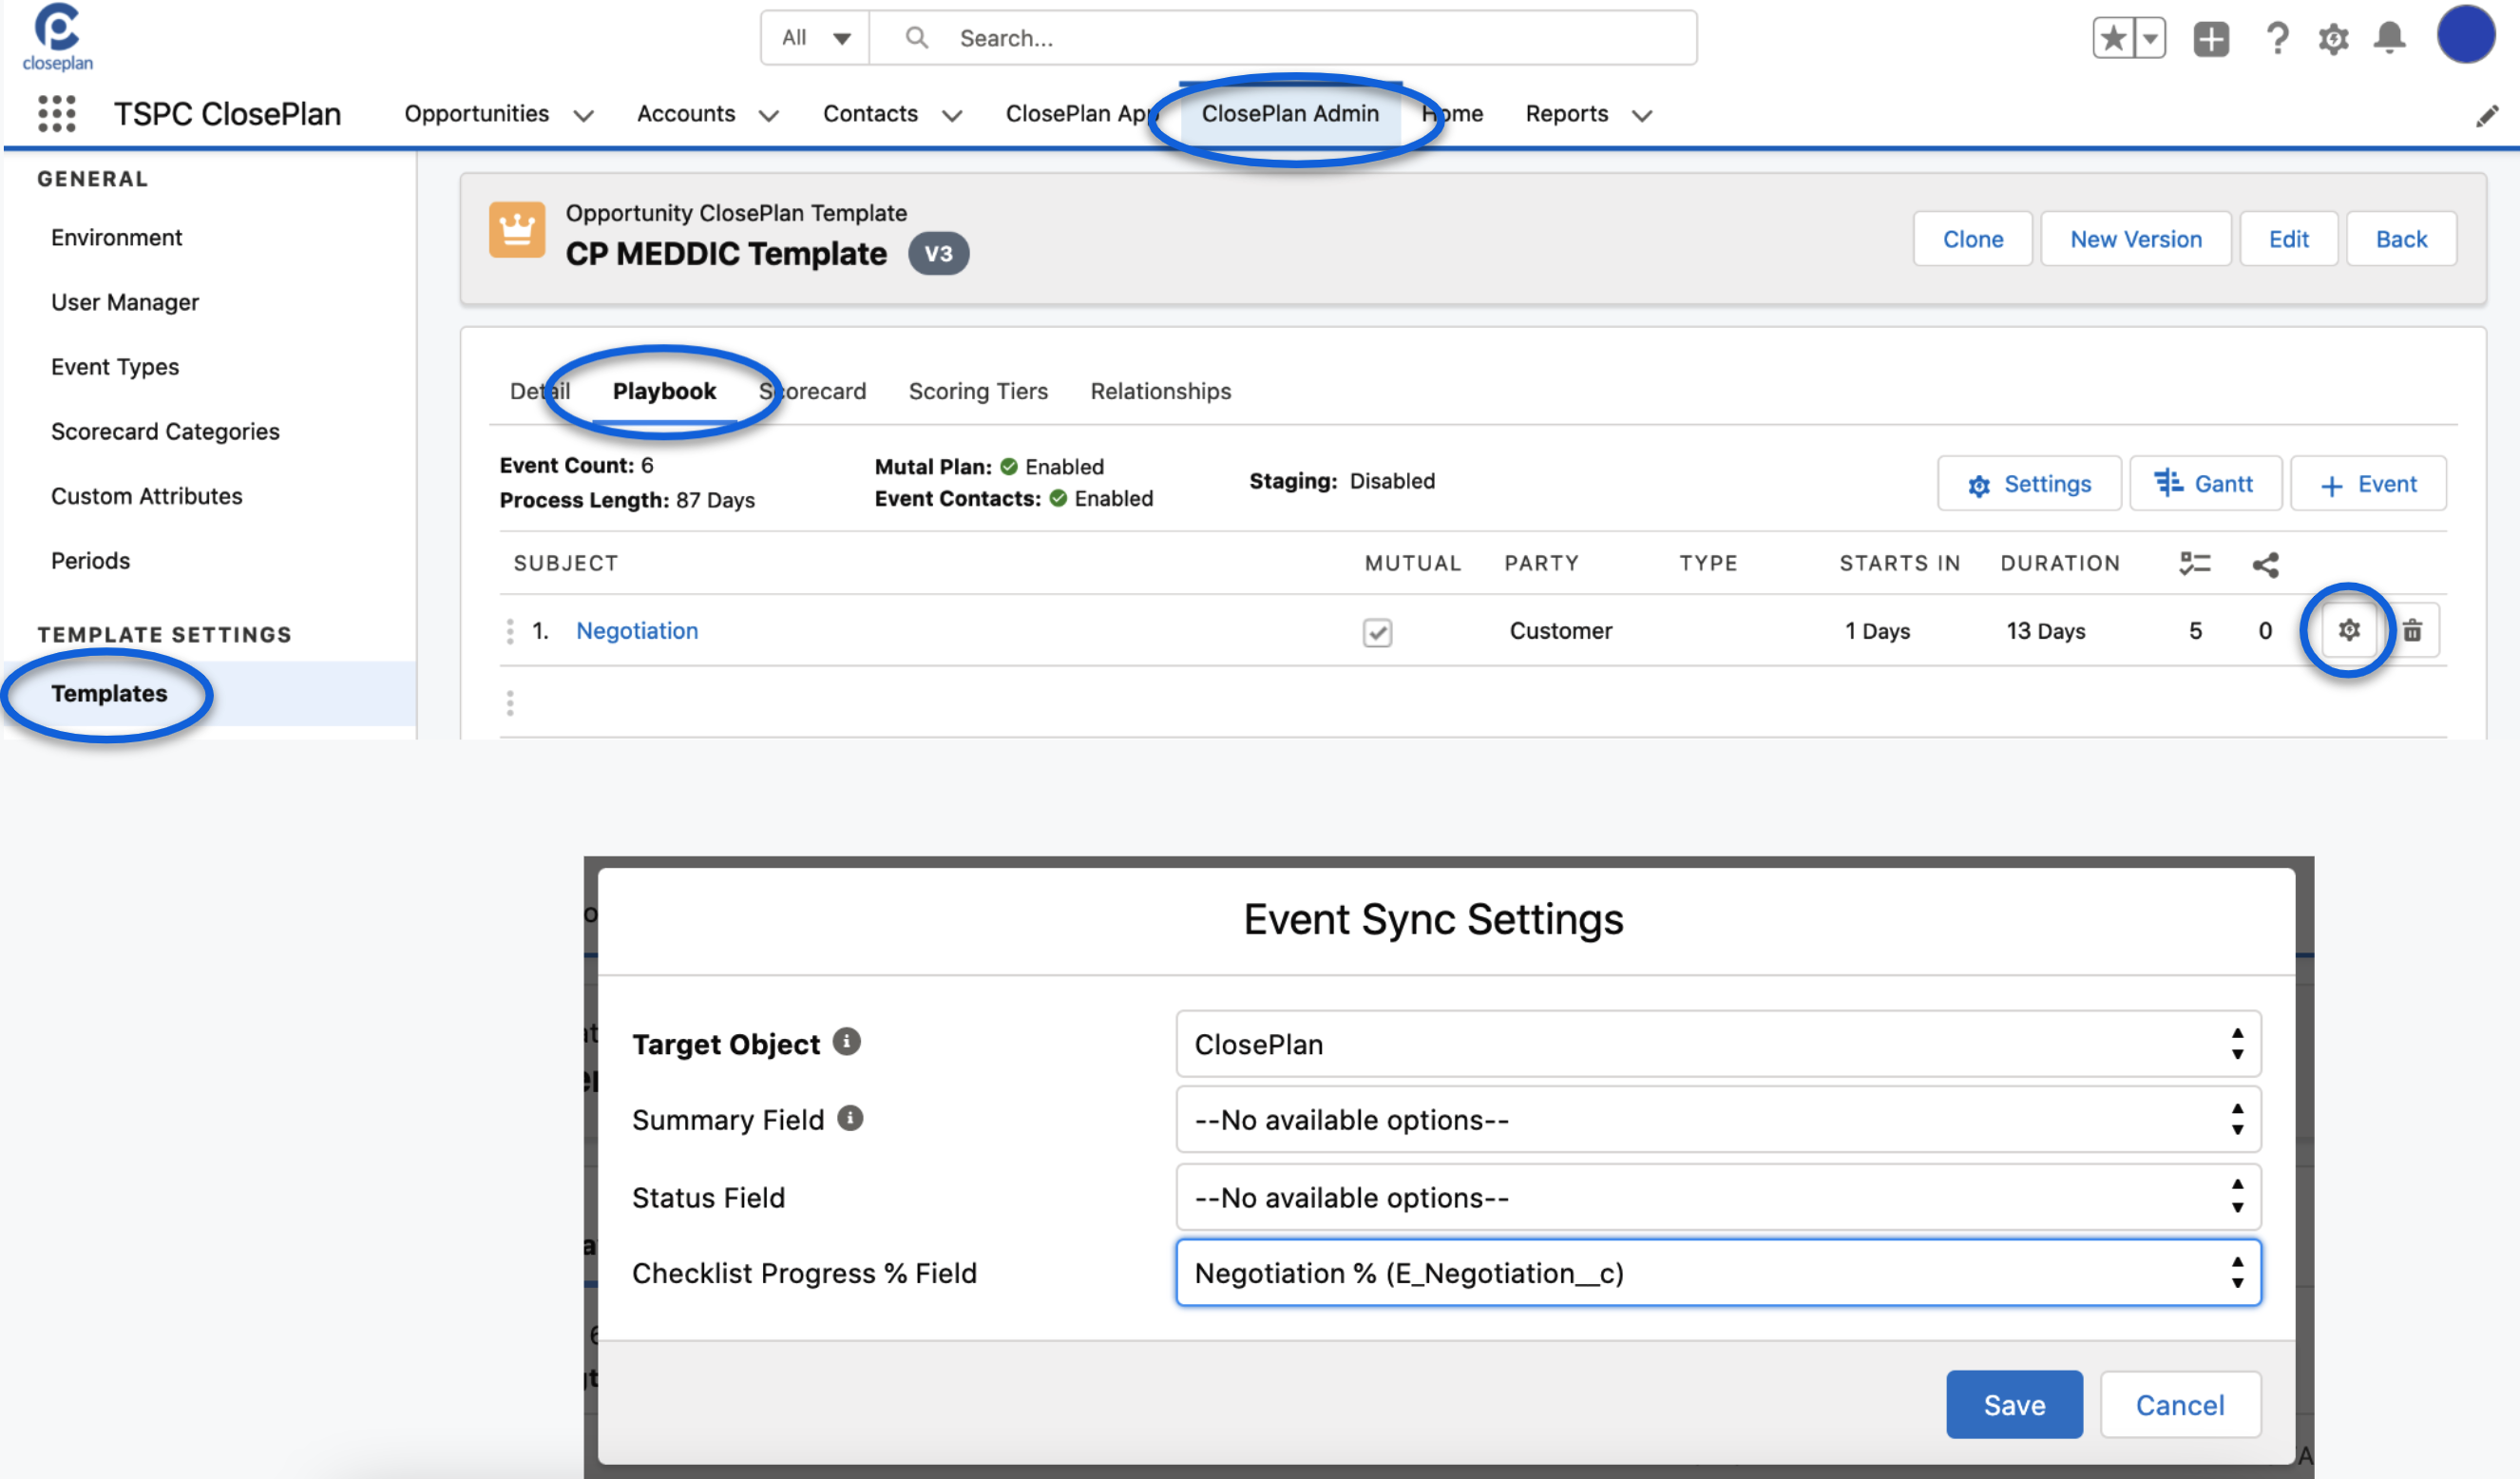Viewport: 2520px width, 1479px height.
Task: Open the Relationships tab
Action: (1160, 391)
